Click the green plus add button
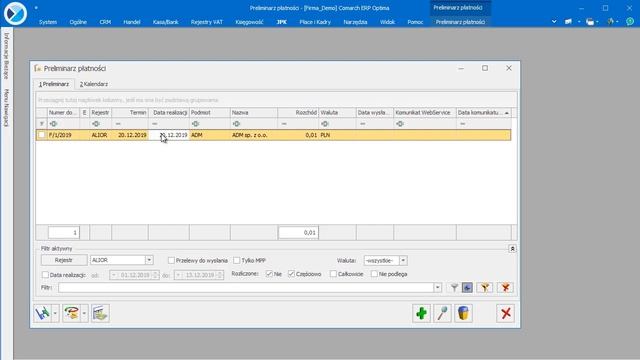Image resolution: width=640 pixels, height=360 pixels. click(x=421, y=313)
